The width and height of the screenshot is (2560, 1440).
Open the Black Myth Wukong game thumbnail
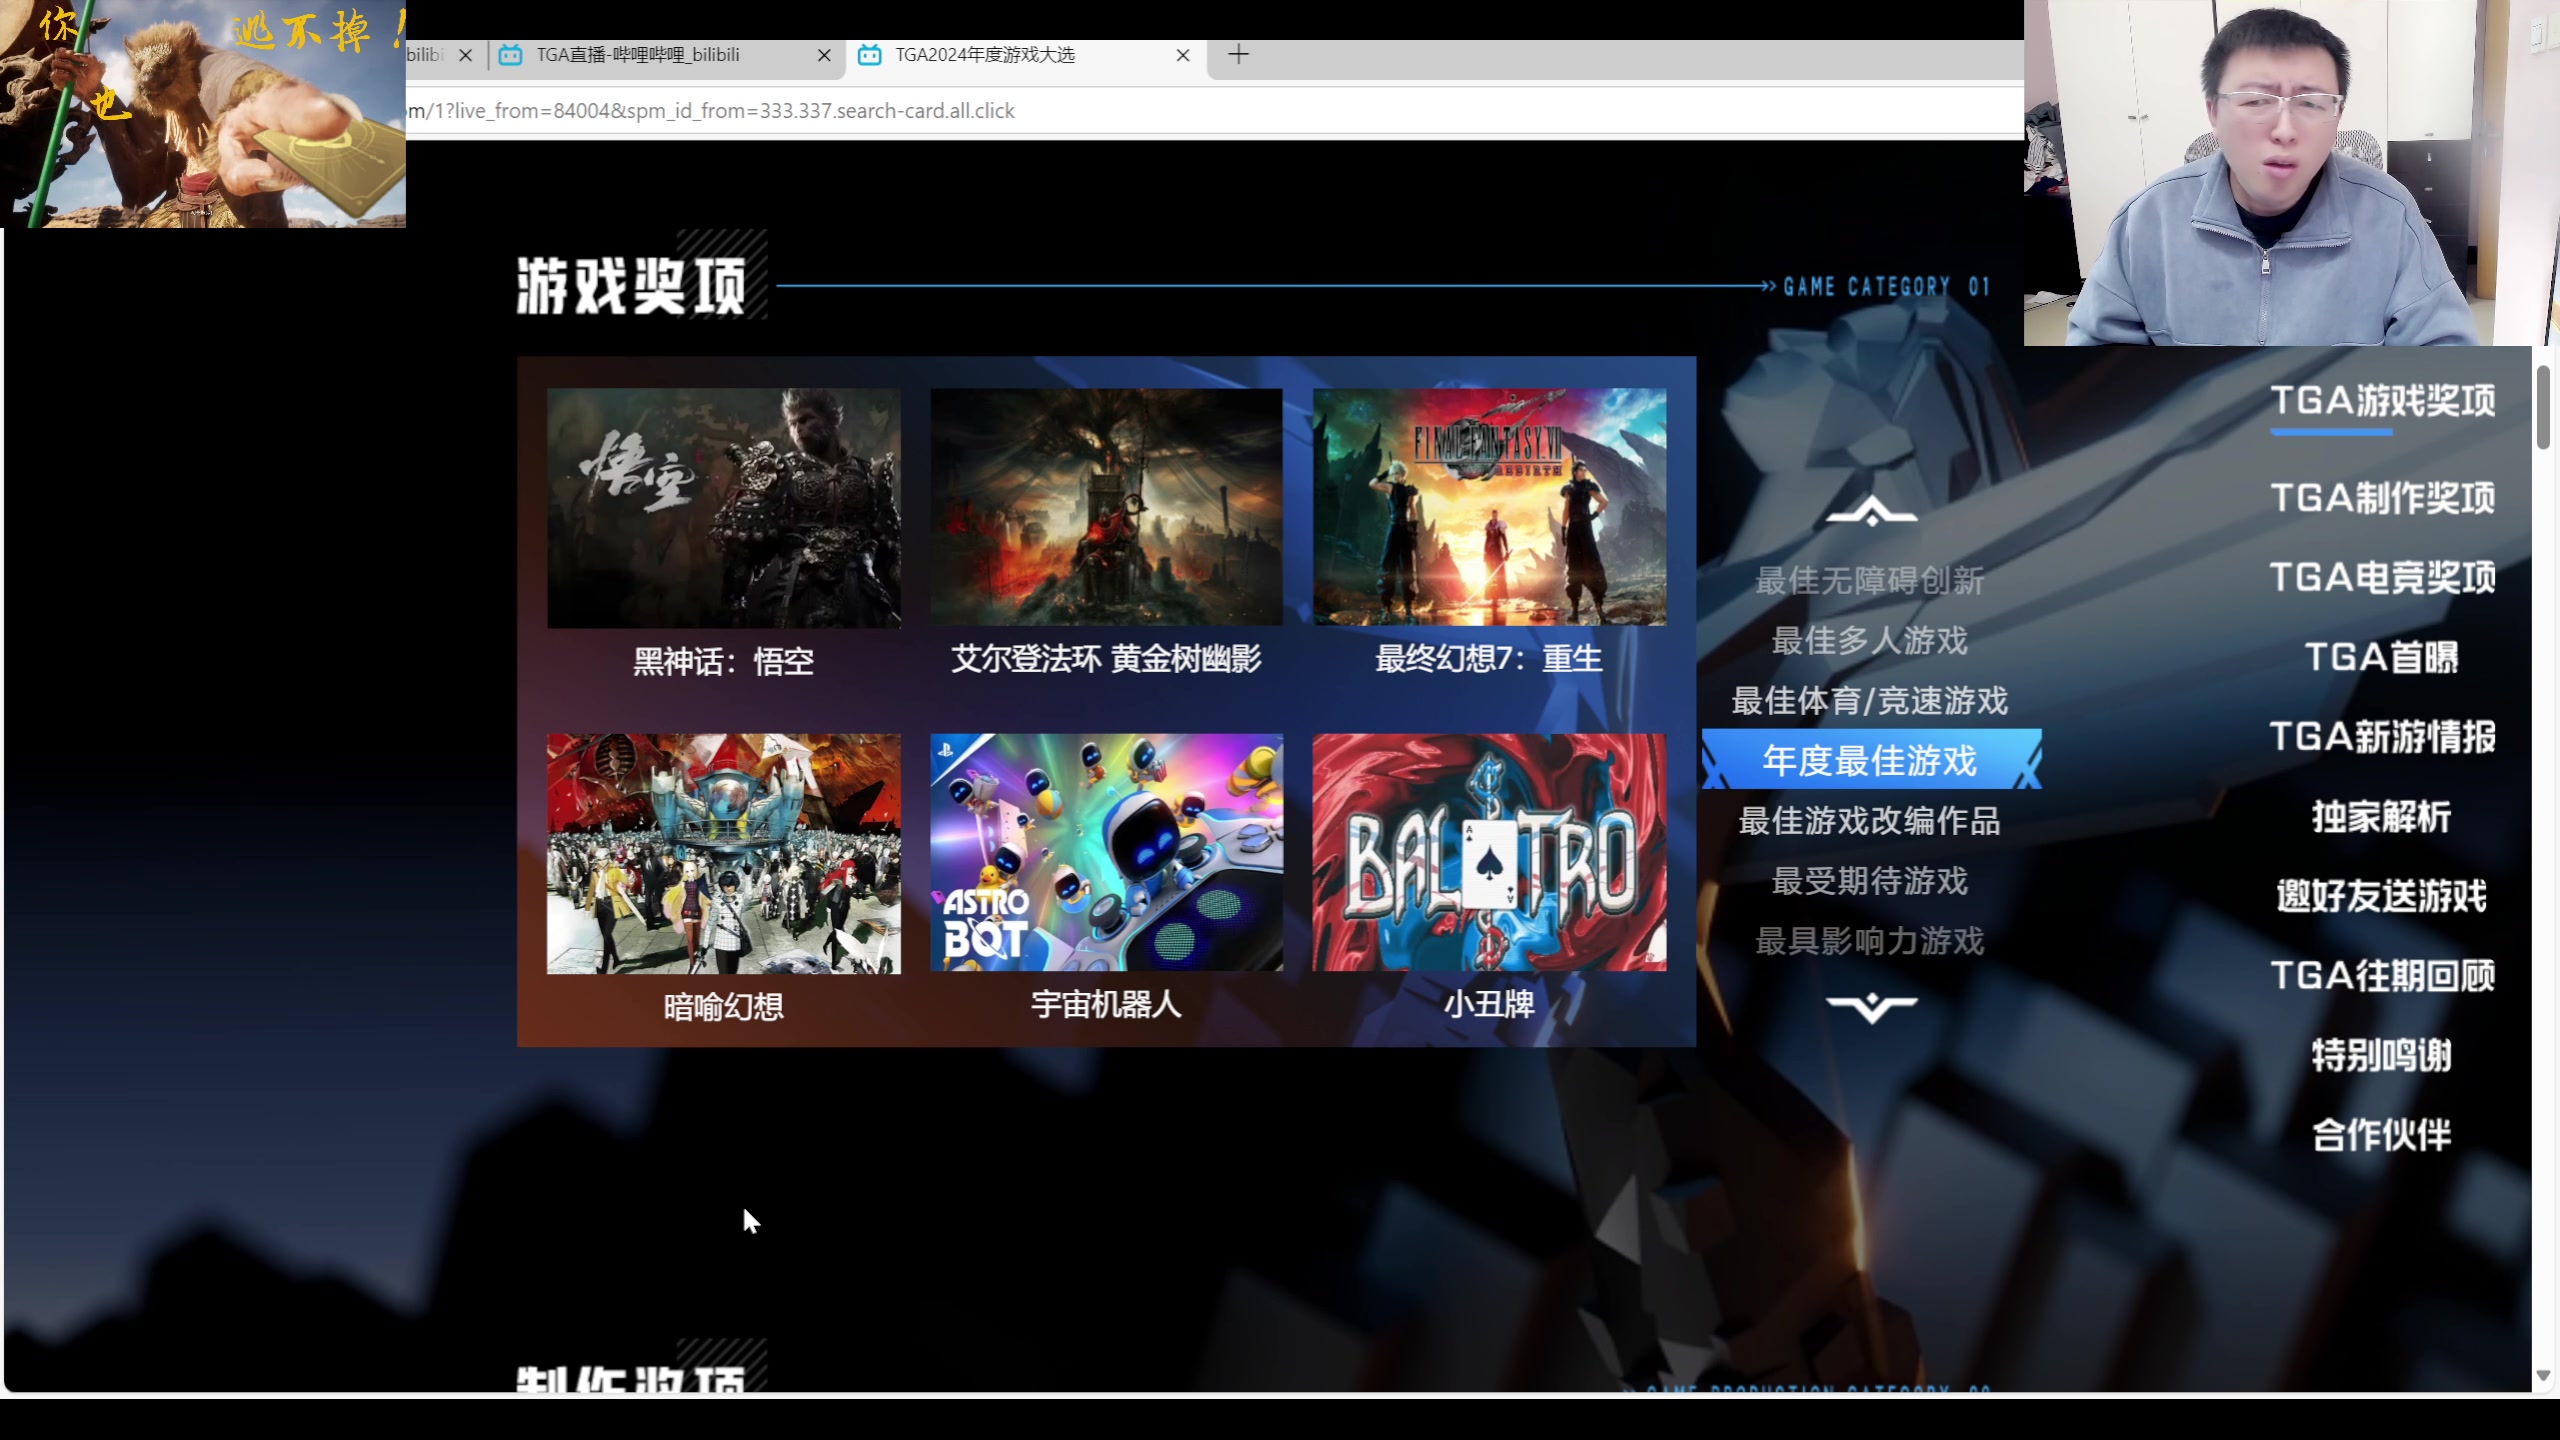723,508
